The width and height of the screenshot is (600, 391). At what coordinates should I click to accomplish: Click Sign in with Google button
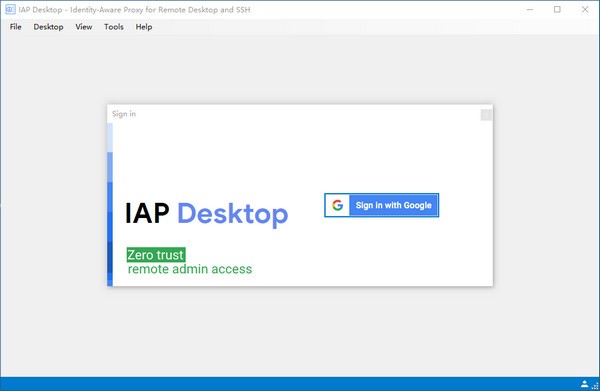pos(382,205)
